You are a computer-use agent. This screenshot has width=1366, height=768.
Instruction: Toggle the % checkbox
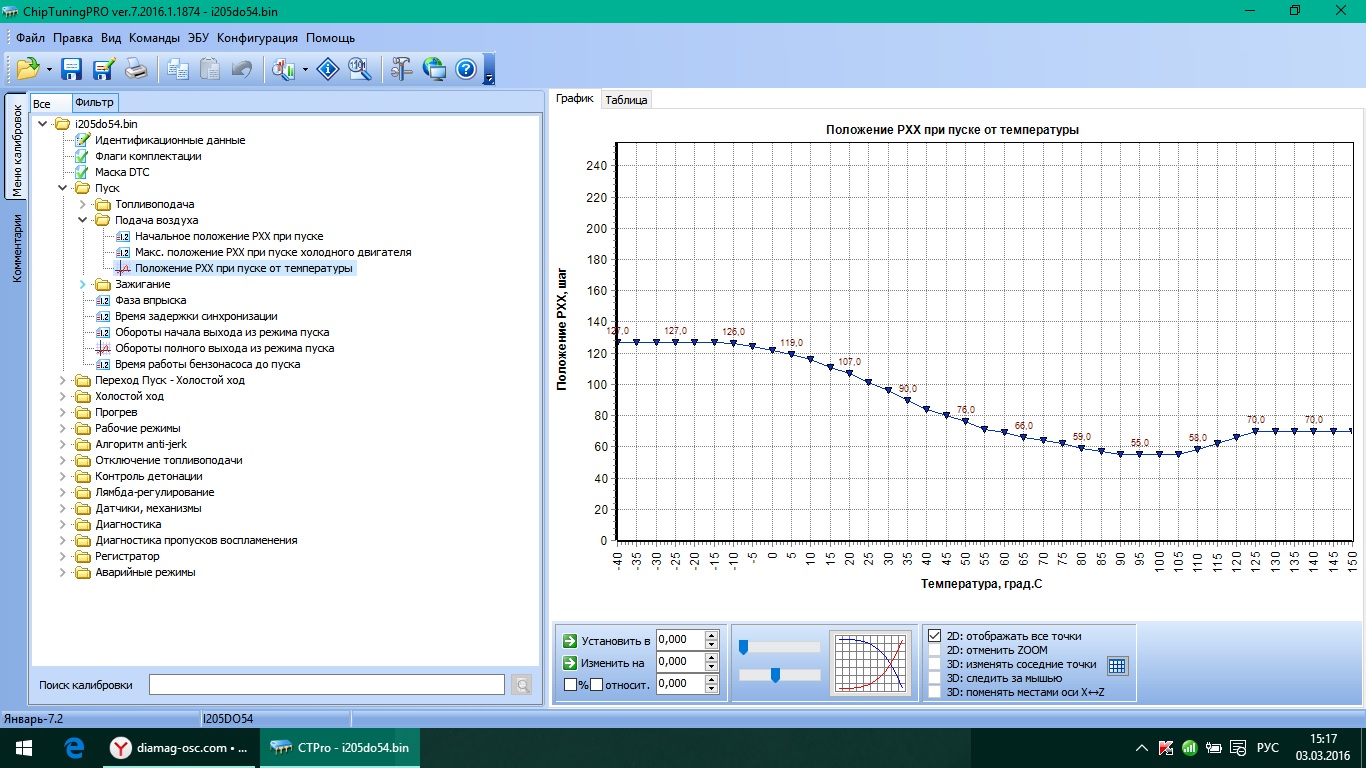pyautogui.click(x=570, y=685)
